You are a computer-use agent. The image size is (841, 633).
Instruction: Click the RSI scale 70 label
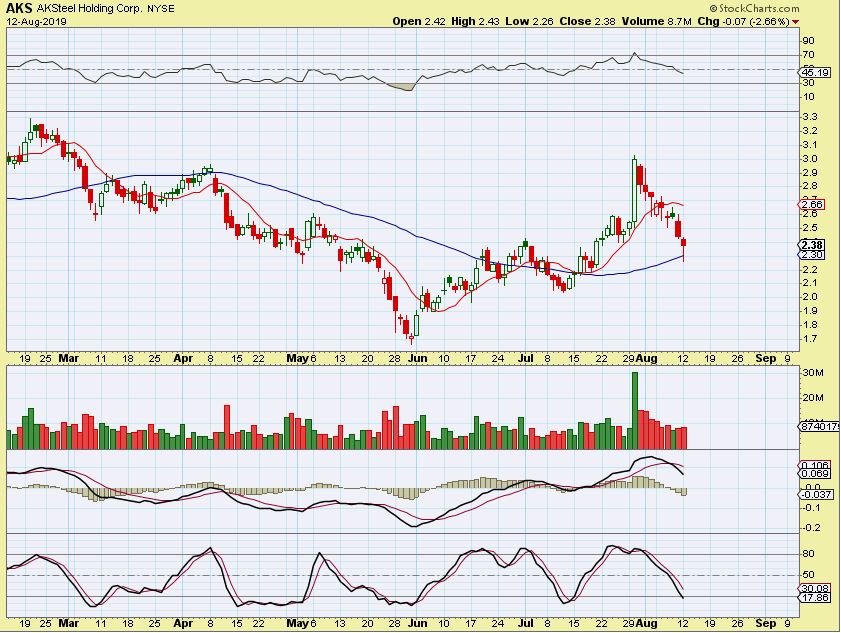click(808, 55)
